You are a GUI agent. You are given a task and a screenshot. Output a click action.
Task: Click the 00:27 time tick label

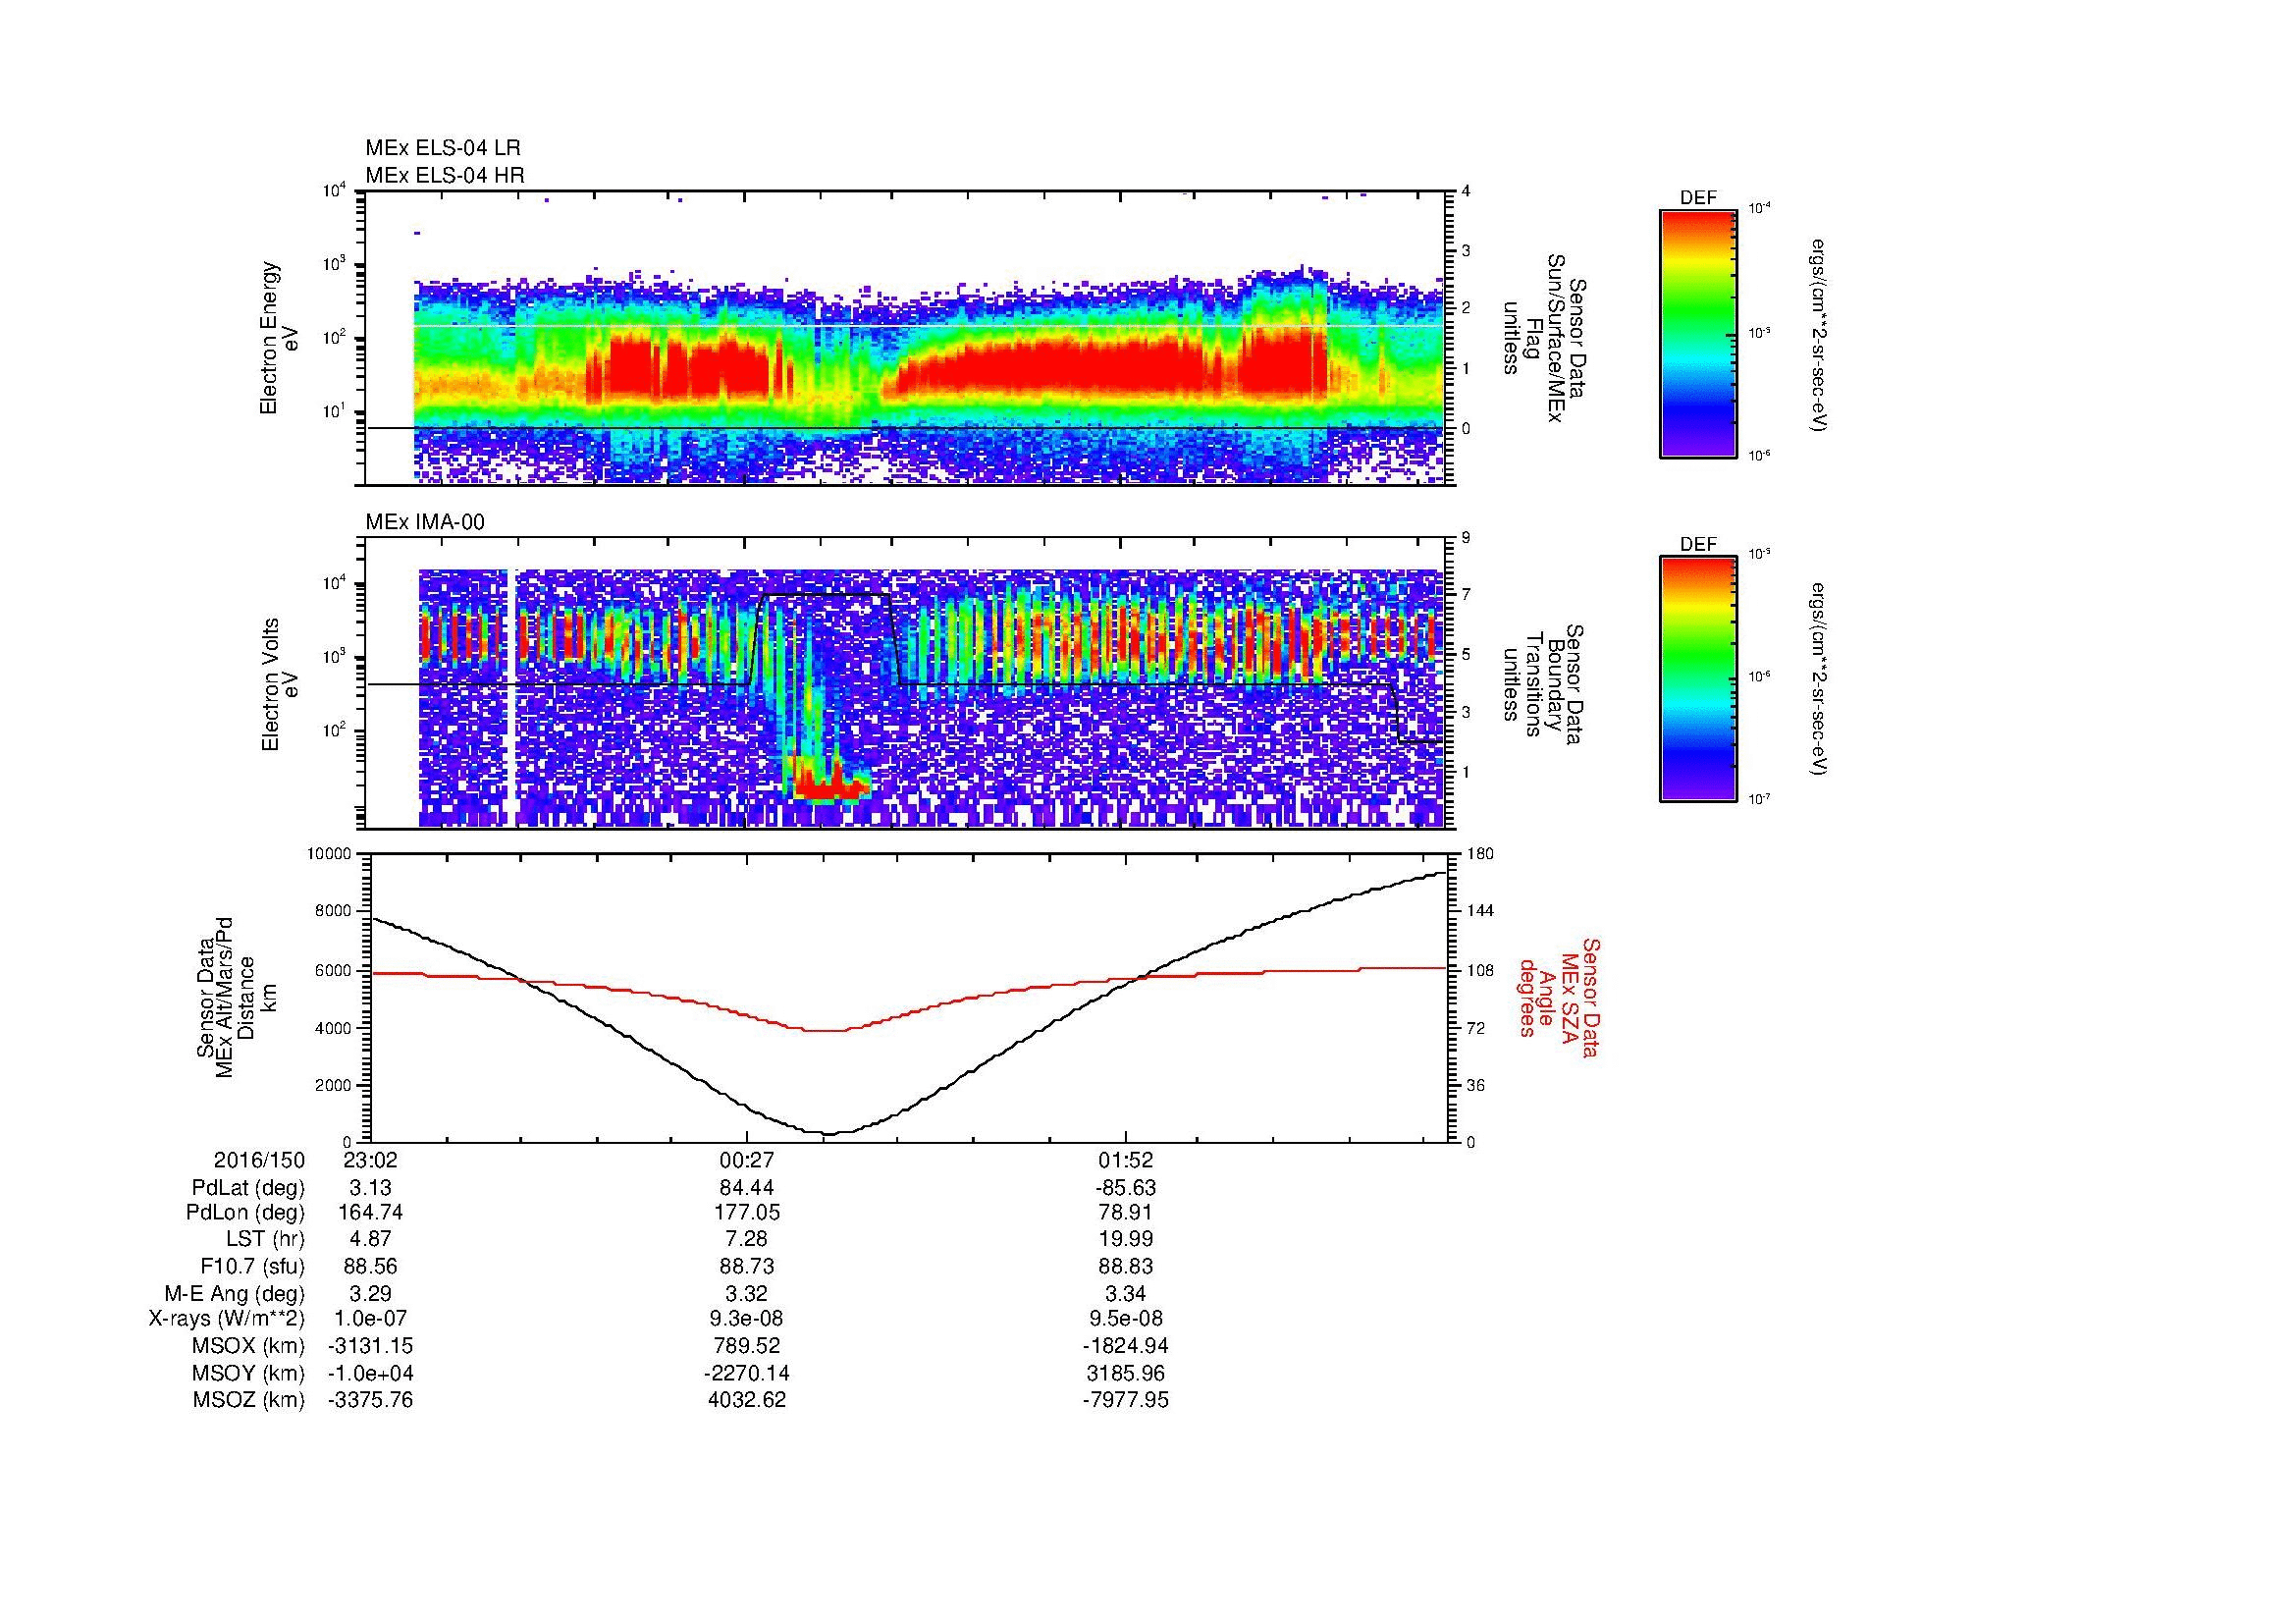(747, 1160)
